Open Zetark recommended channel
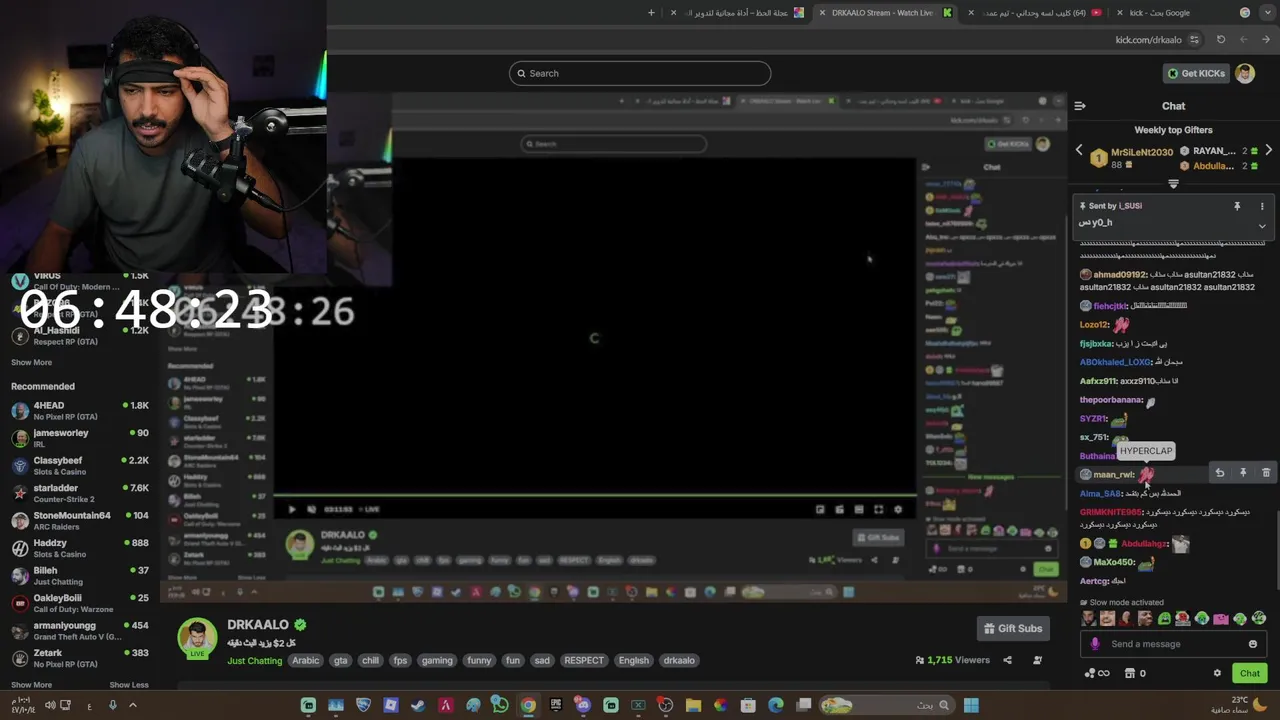 pyautogui.click(x=80, y=657)
